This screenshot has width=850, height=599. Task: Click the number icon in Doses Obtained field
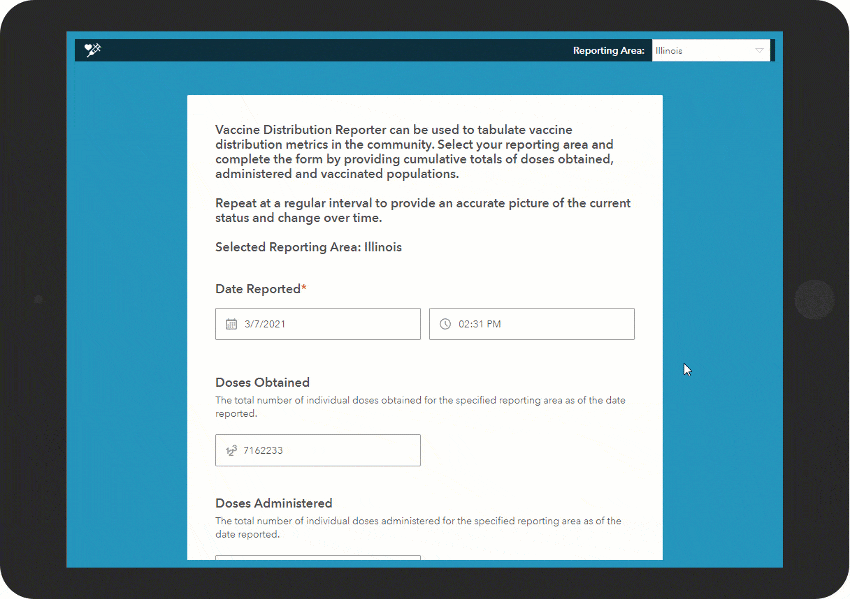pos(231,450)
